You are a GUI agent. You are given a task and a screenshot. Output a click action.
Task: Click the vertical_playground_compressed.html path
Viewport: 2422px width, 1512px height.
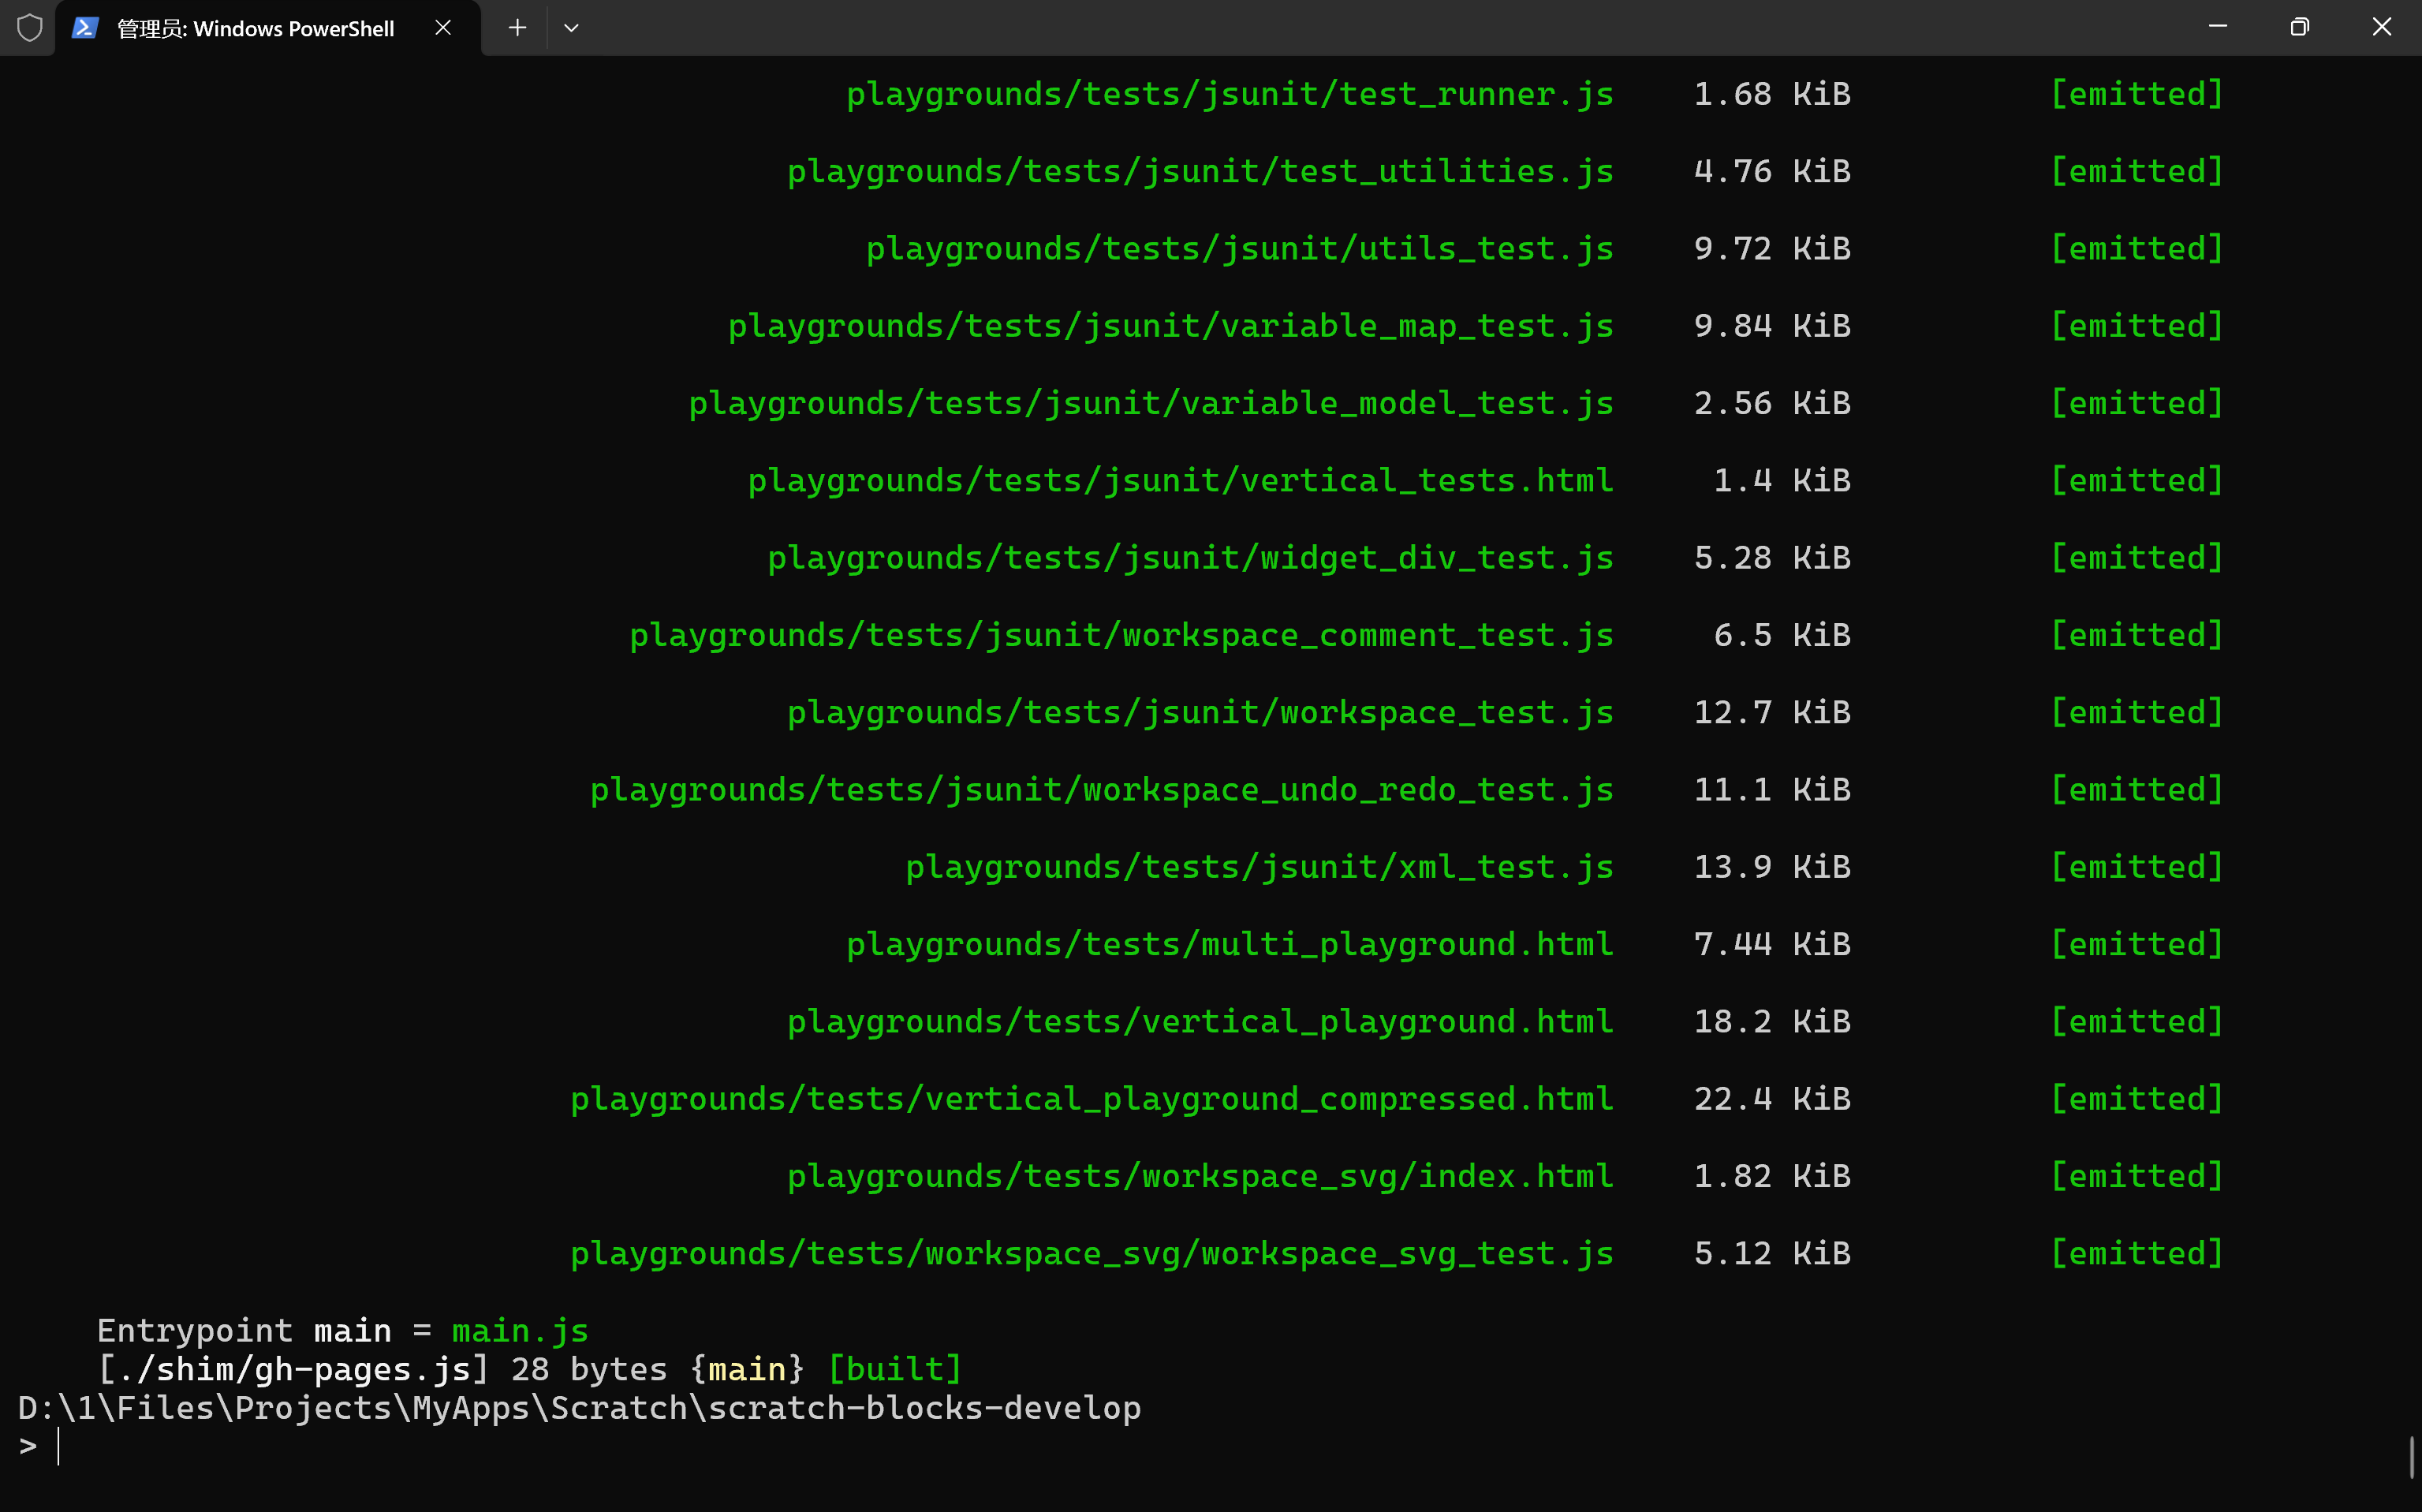click(x=1091, y=1099)
